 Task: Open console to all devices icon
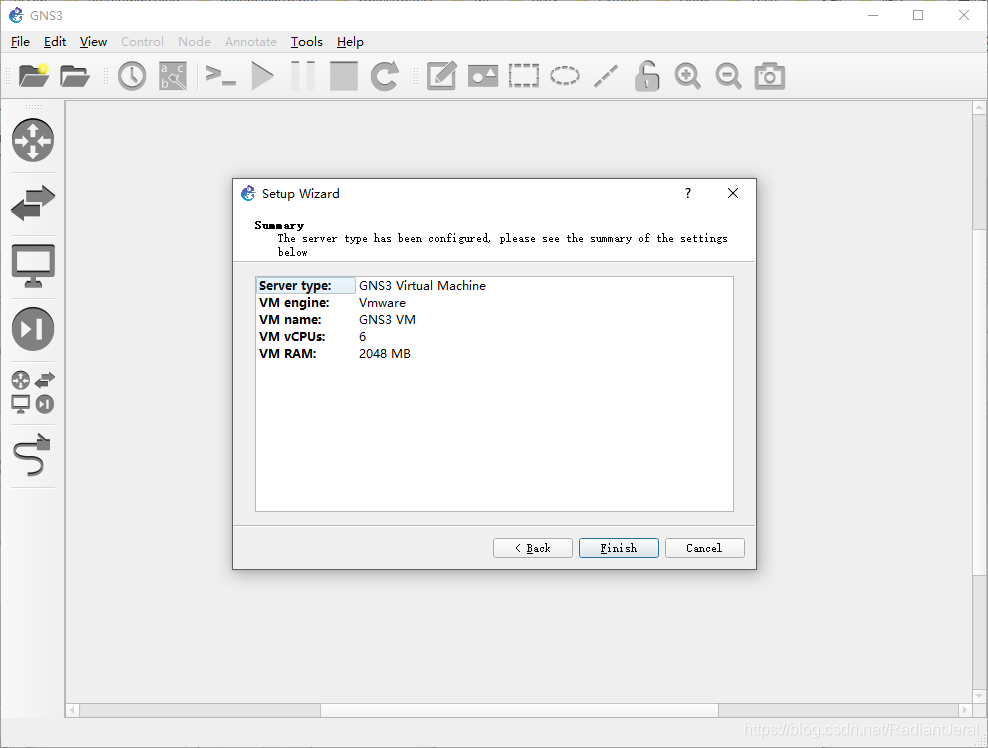[x=221, y=76]
